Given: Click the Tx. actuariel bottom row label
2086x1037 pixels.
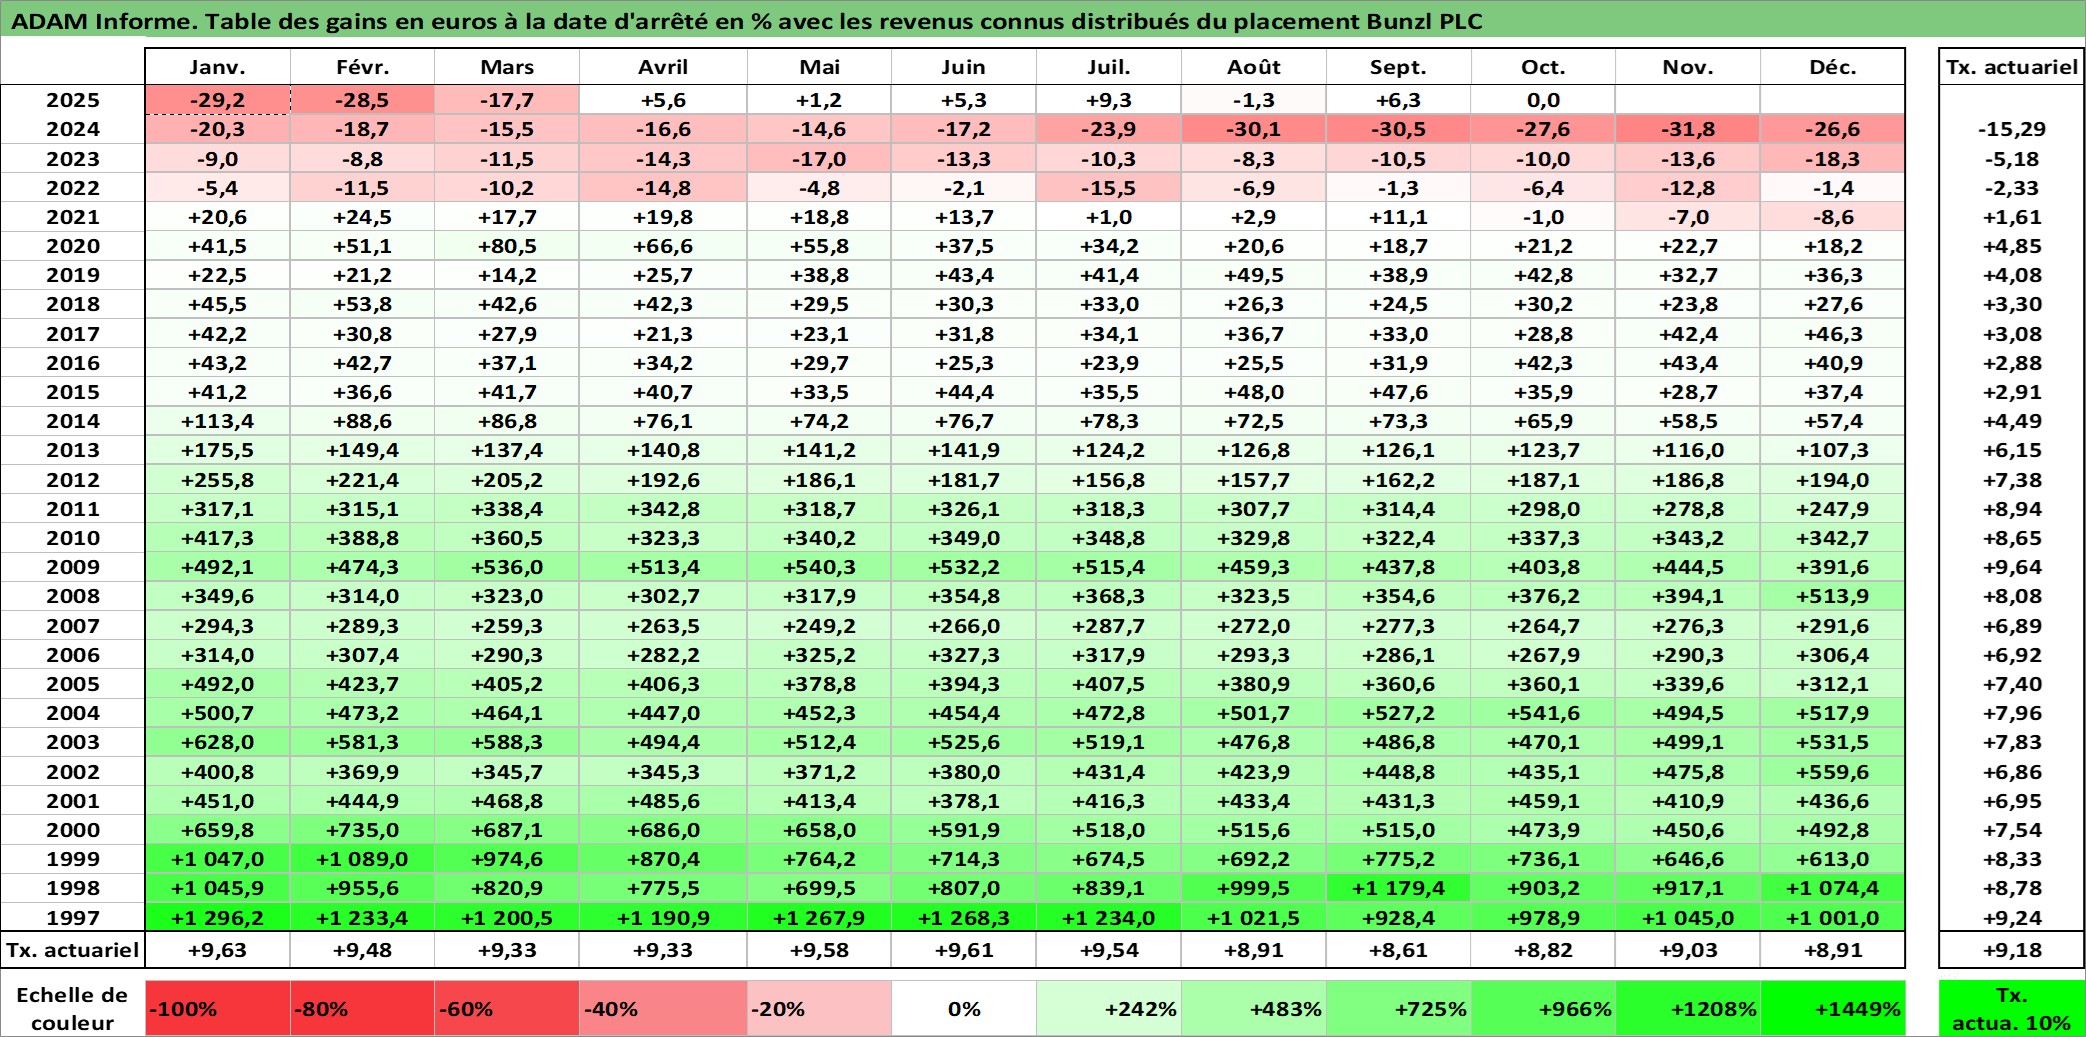Looking at the screenshot, I should coord(73,950).
